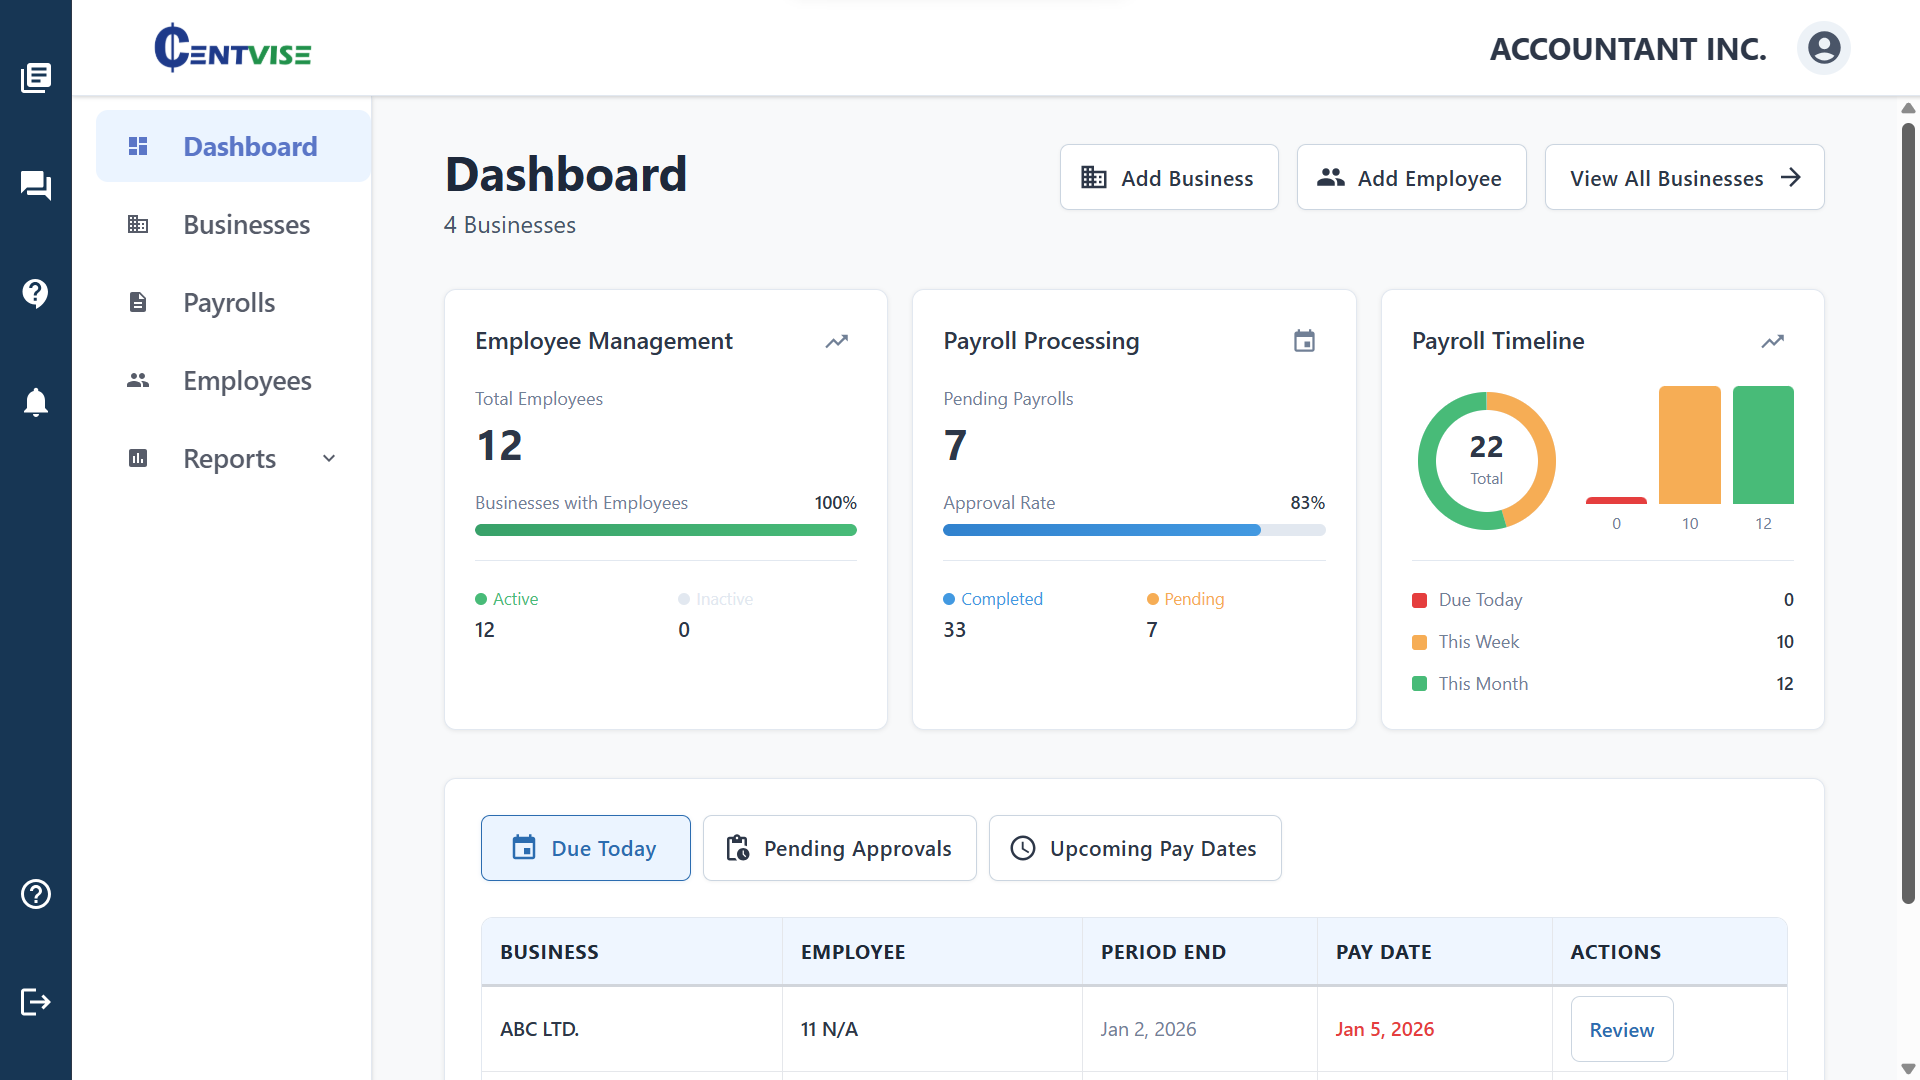1920x1080 pixels.
Task: Select the Due Today tab
Action: [585, 848]
